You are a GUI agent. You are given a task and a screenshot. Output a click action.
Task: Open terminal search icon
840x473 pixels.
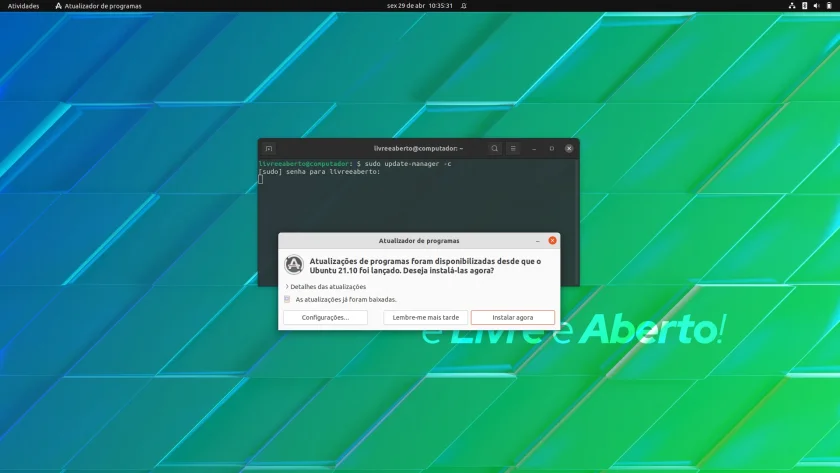(494, 148)
